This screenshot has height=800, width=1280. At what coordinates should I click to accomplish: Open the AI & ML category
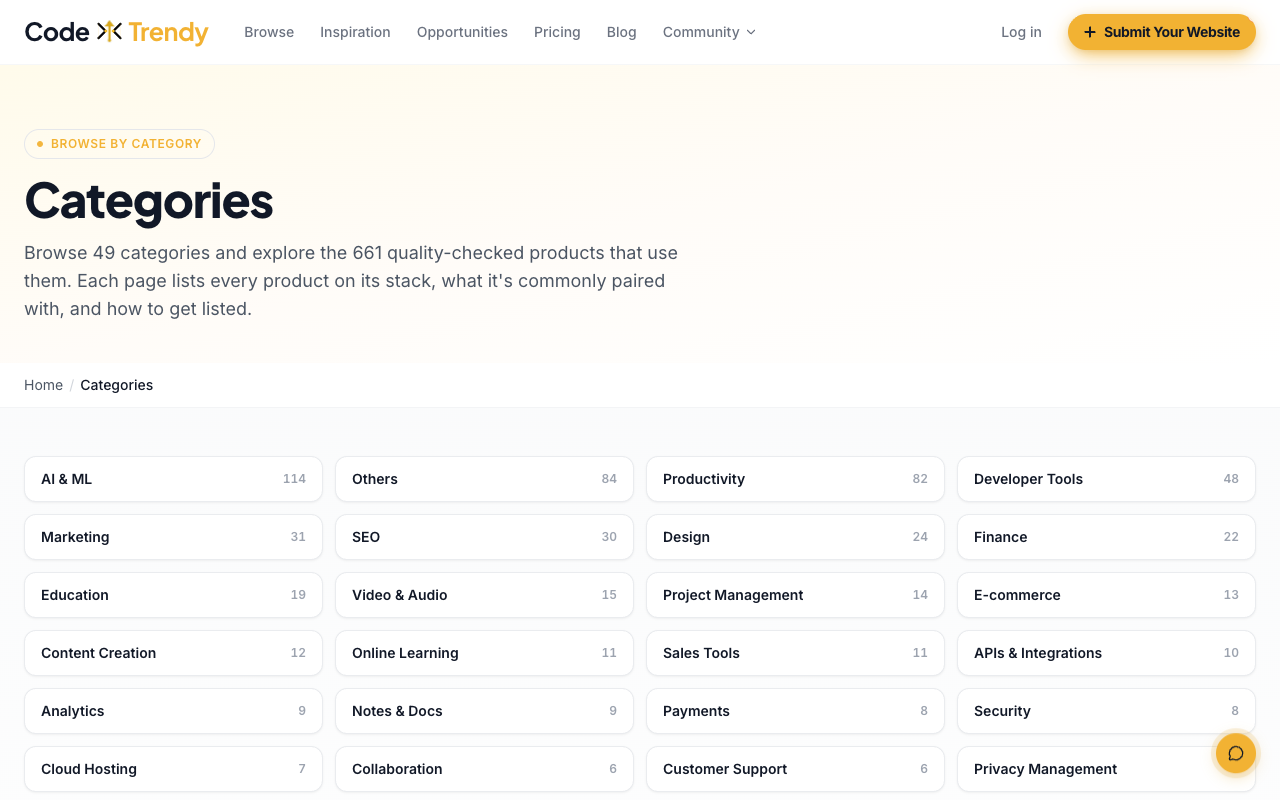point(173,479)
